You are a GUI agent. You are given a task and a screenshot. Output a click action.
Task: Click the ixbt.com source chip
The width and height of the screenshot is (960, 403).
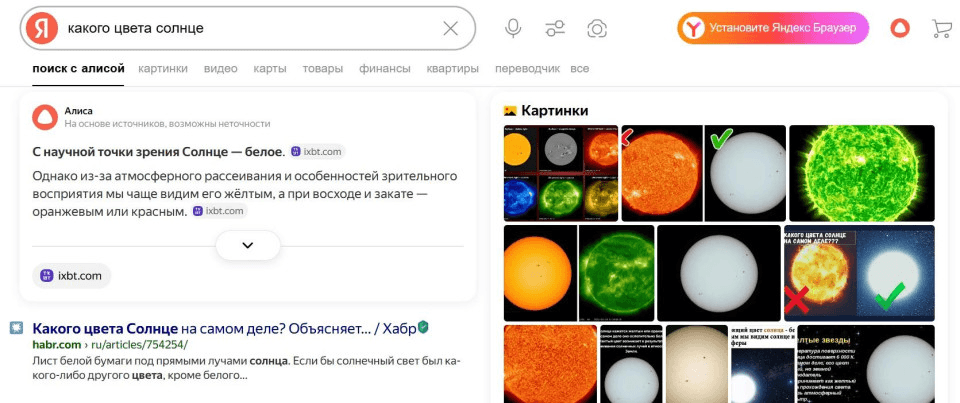click(71, 276)
